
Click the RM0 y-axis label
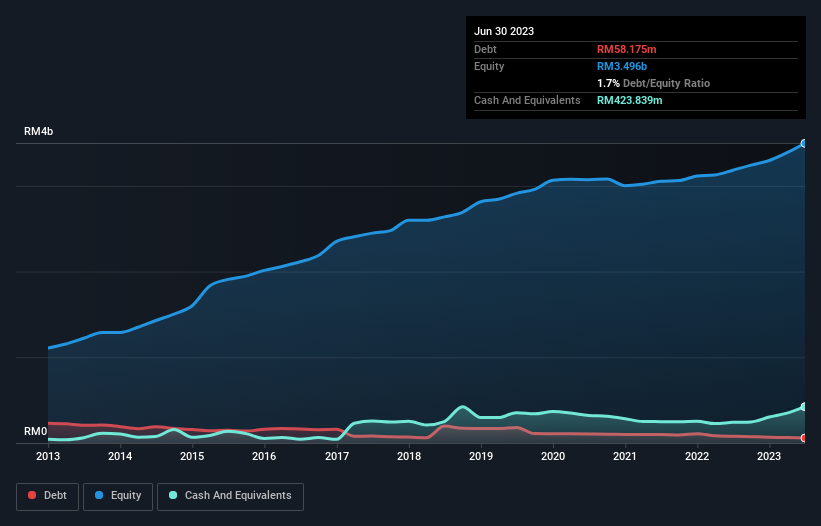(x=36, y=431)
